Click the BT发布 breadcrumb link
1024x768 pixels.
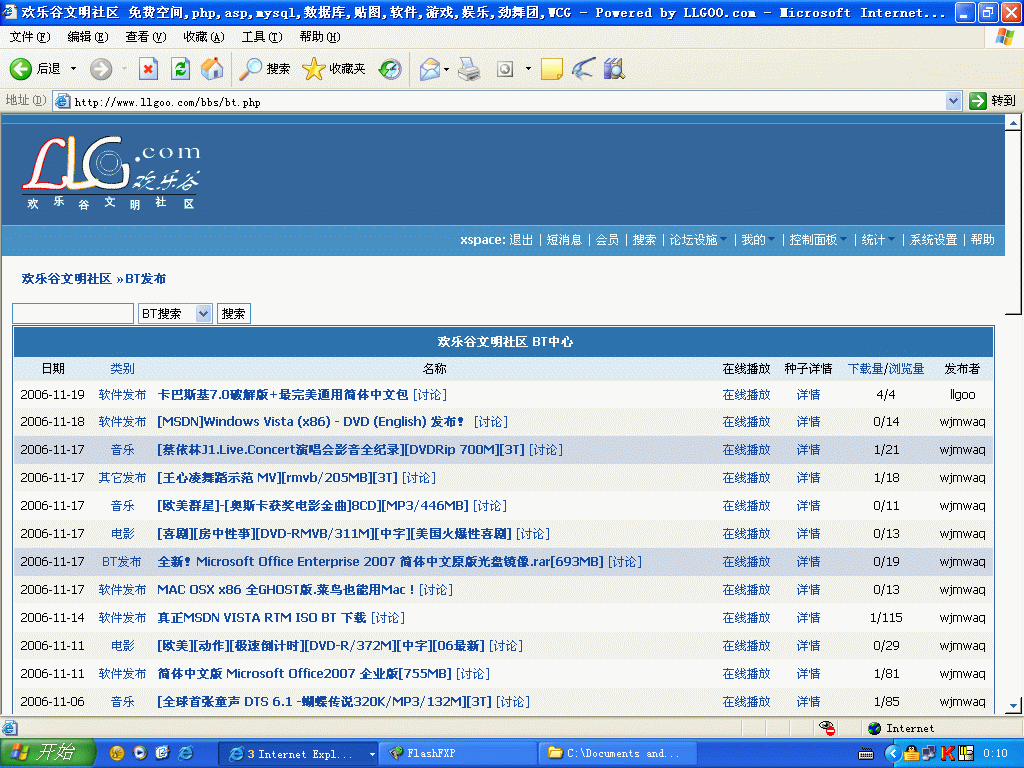(146, 279)
